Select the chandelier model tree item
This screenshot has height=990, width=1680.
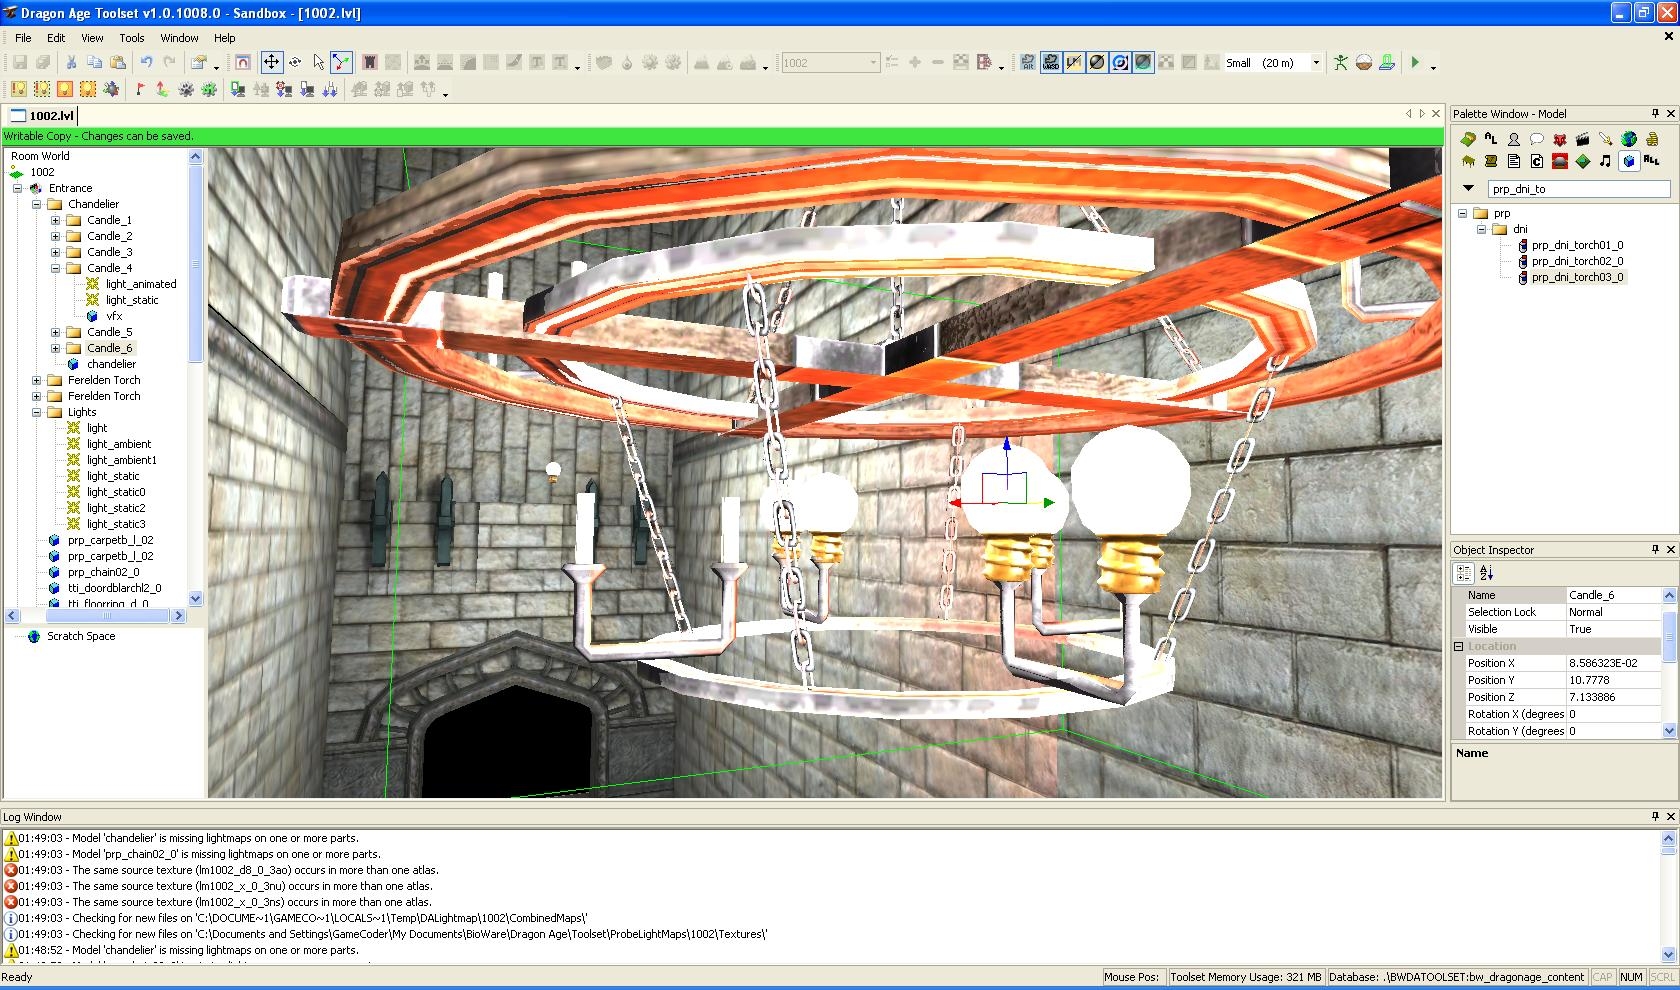click(111, 364)
